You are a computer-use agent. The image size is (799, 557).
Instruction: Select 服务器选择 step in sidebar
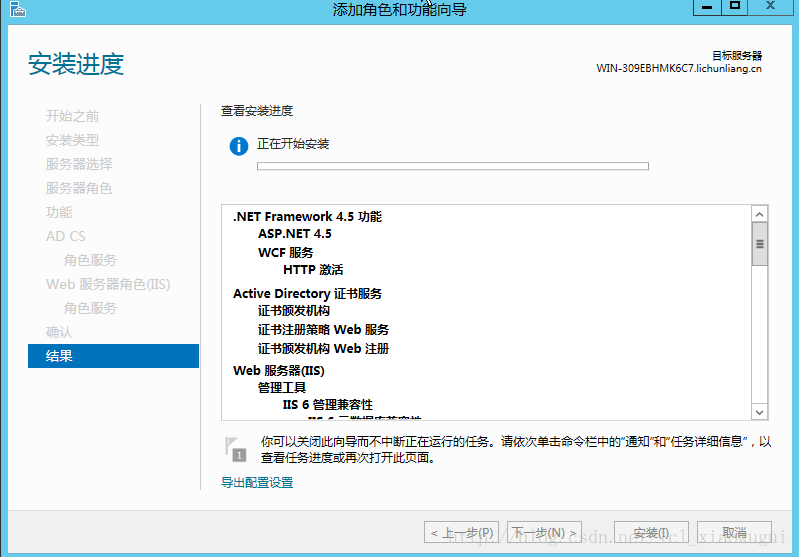point(79,164)
